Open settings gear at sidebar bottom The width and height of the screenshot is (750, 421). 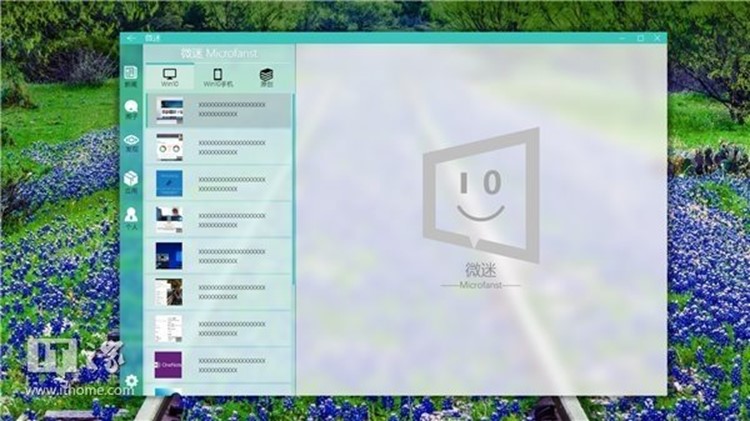(131, 381)
